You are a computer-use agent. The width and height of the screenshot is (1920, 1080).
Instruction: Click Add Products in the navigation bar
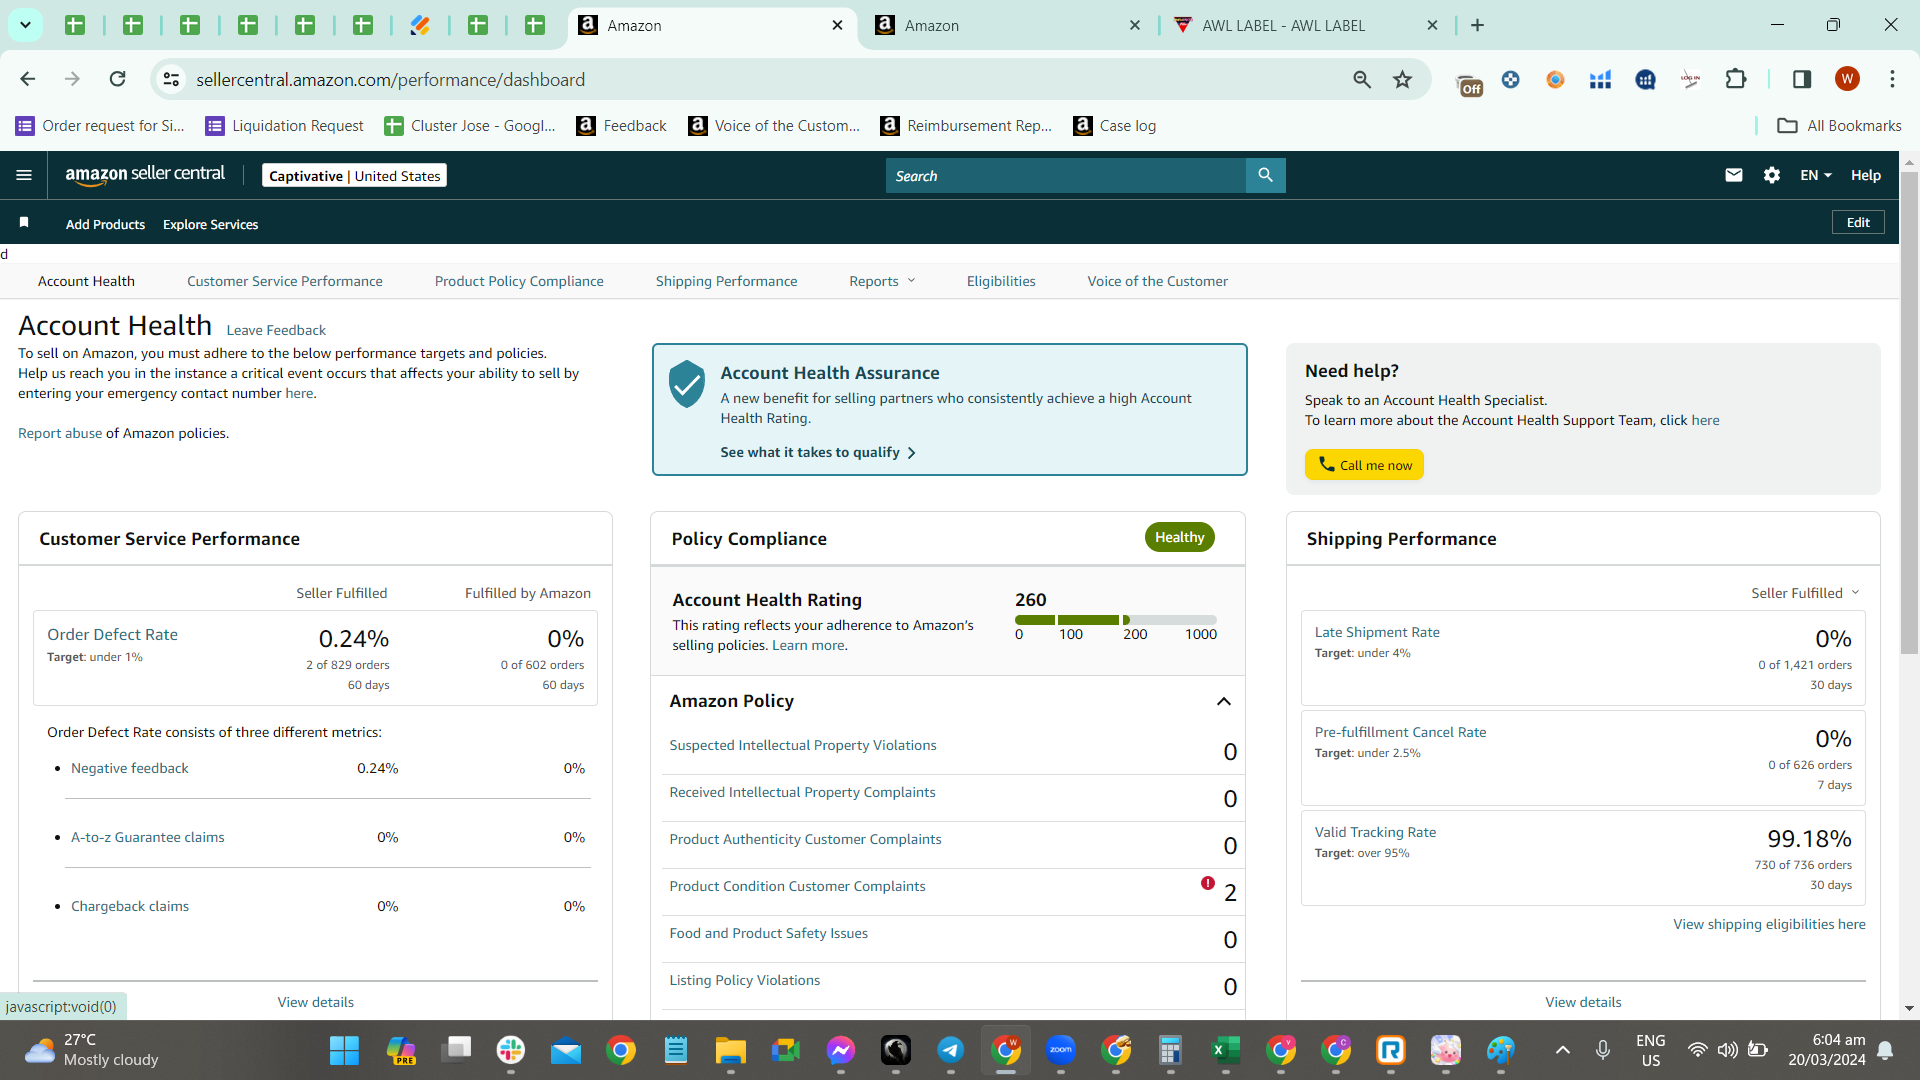coord(105,224)
